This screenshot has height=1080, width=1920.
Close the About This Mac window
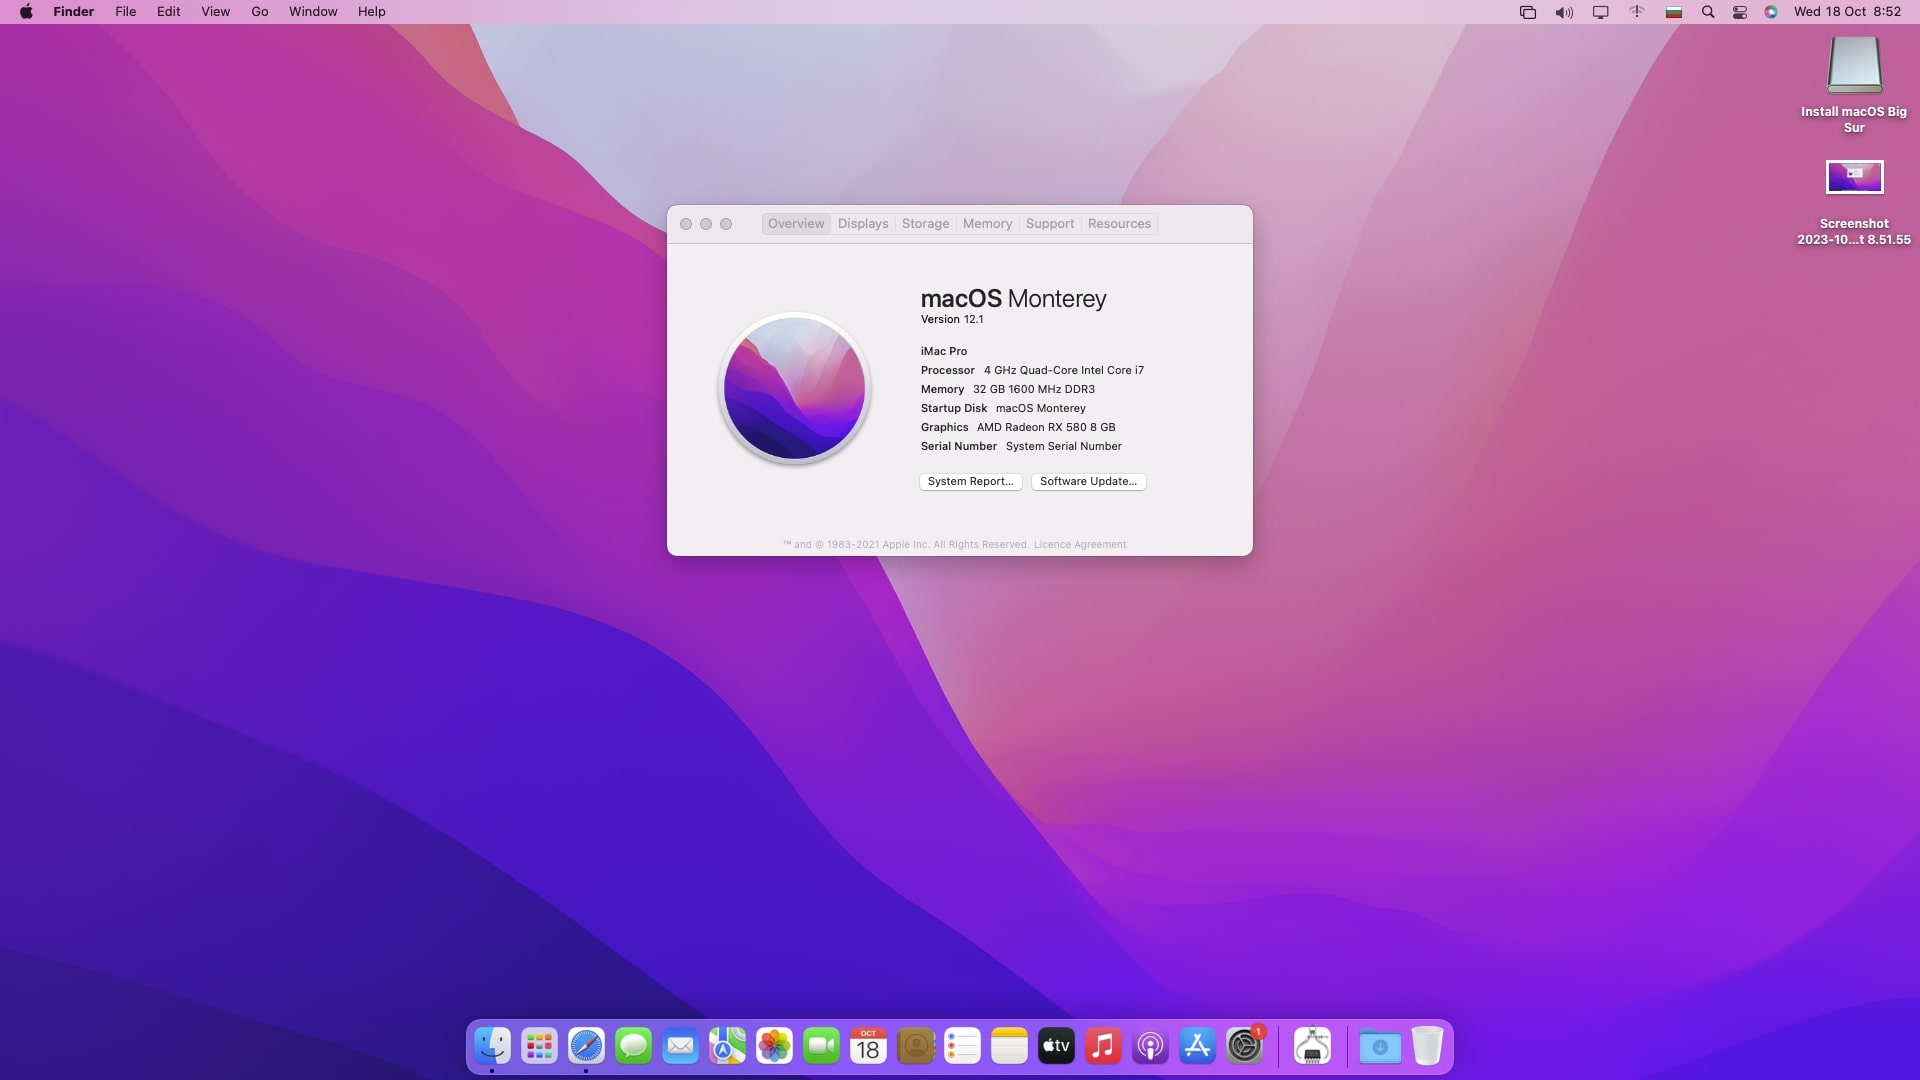(x=686, y=224)
